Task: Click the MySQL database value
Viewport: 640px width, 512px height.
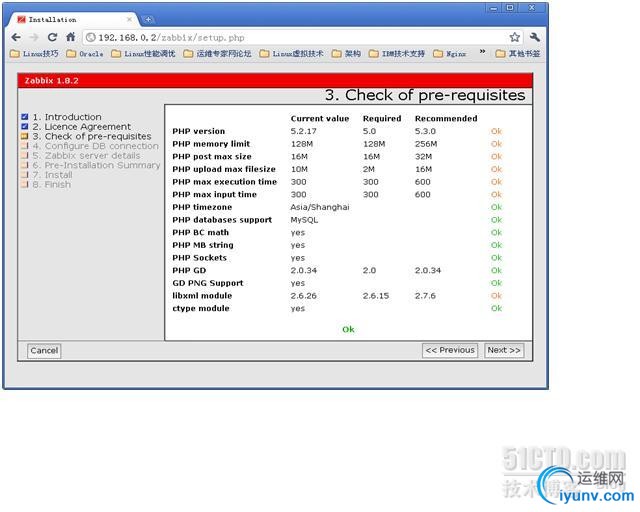Action: [x=304, y=220]
